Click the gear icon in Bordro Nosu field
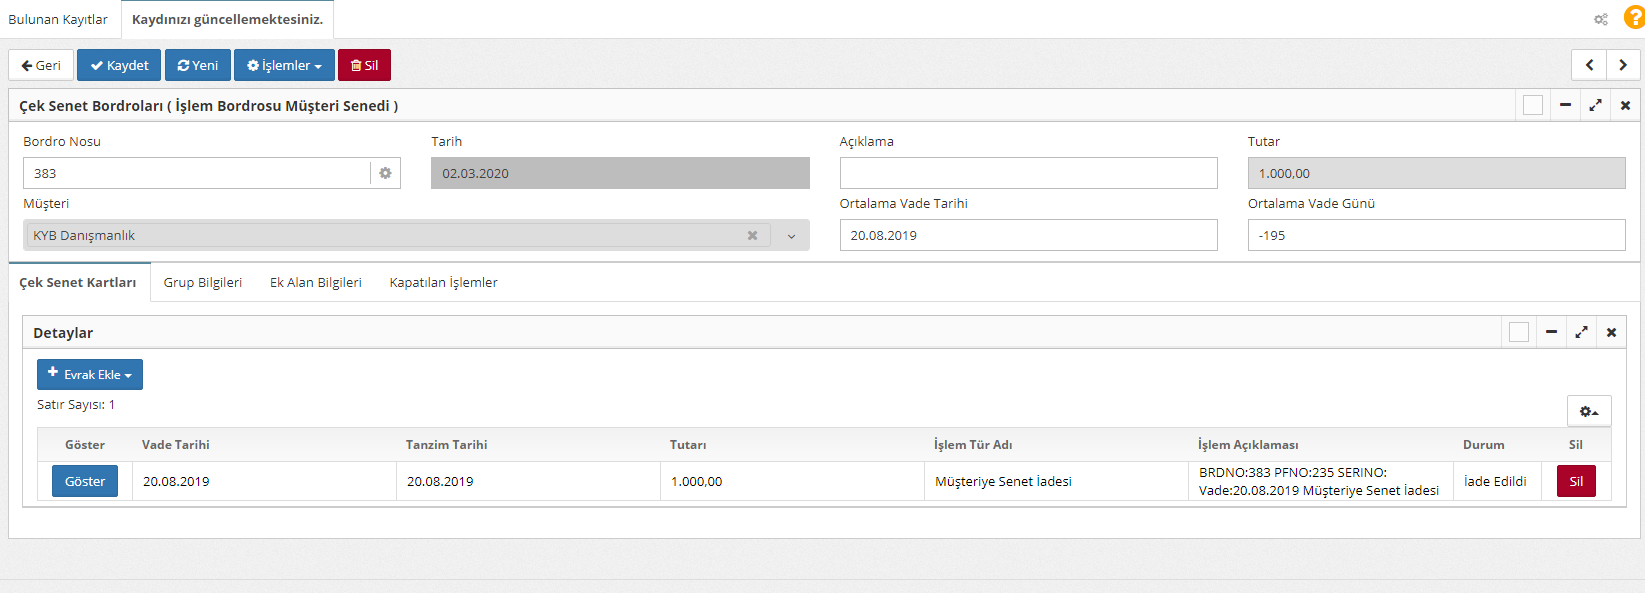The height and width of the screenshot is (593, 1645). 385,173
